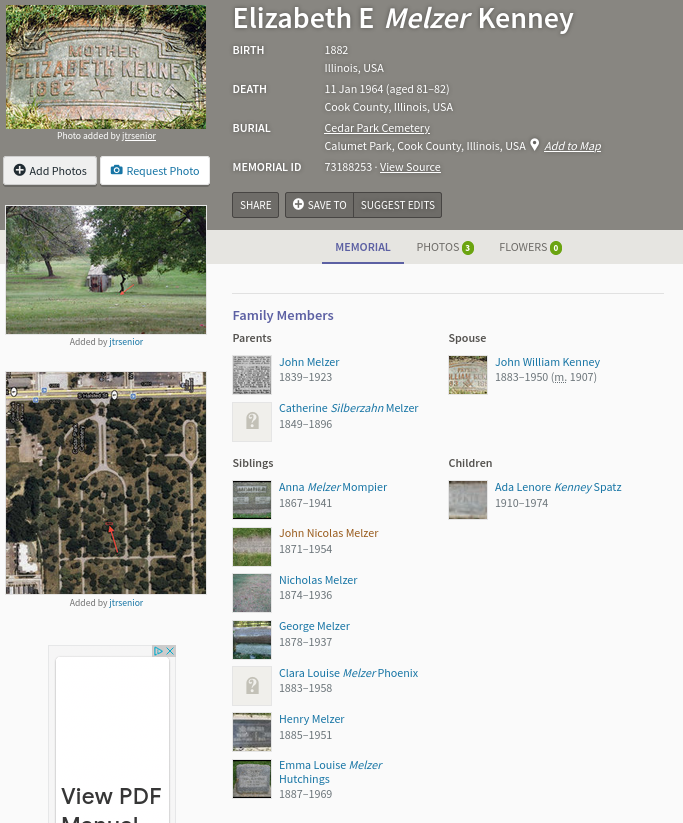
Task: Click the SAVE TO button
Action: 320,205
